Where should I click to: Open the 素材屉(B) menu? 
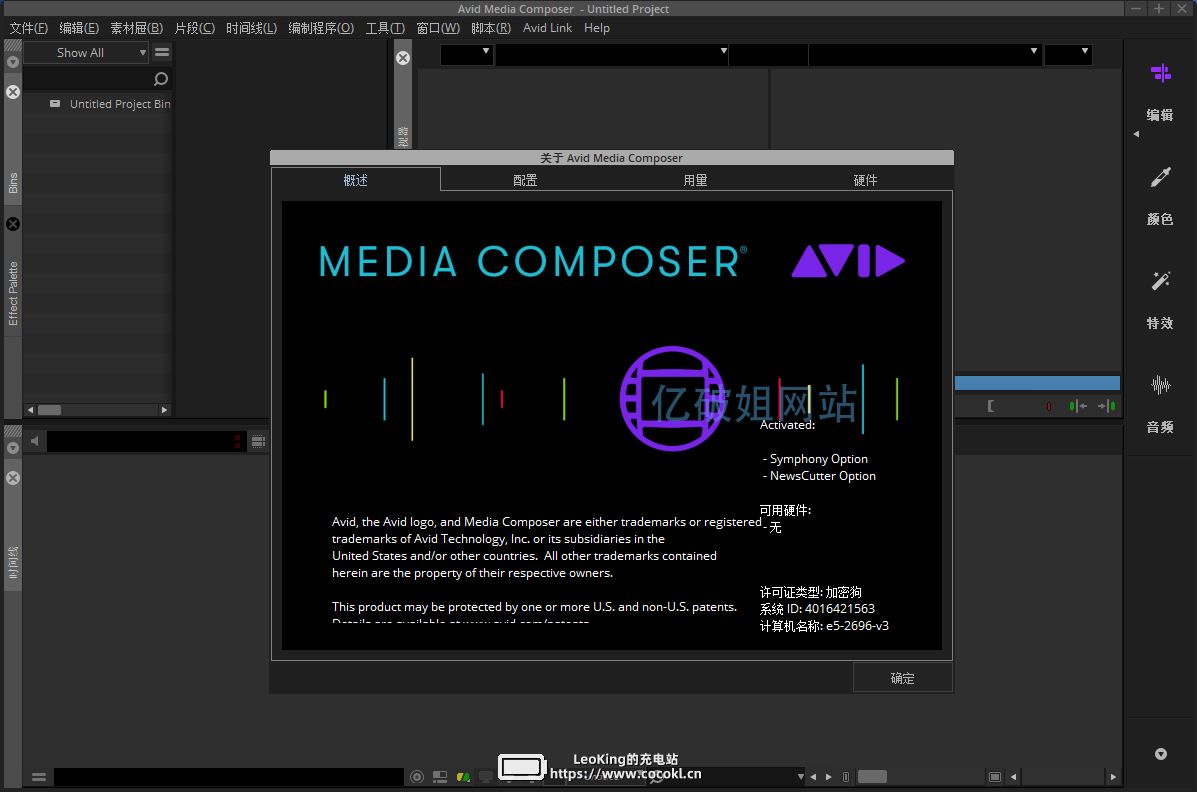[137, 28]
